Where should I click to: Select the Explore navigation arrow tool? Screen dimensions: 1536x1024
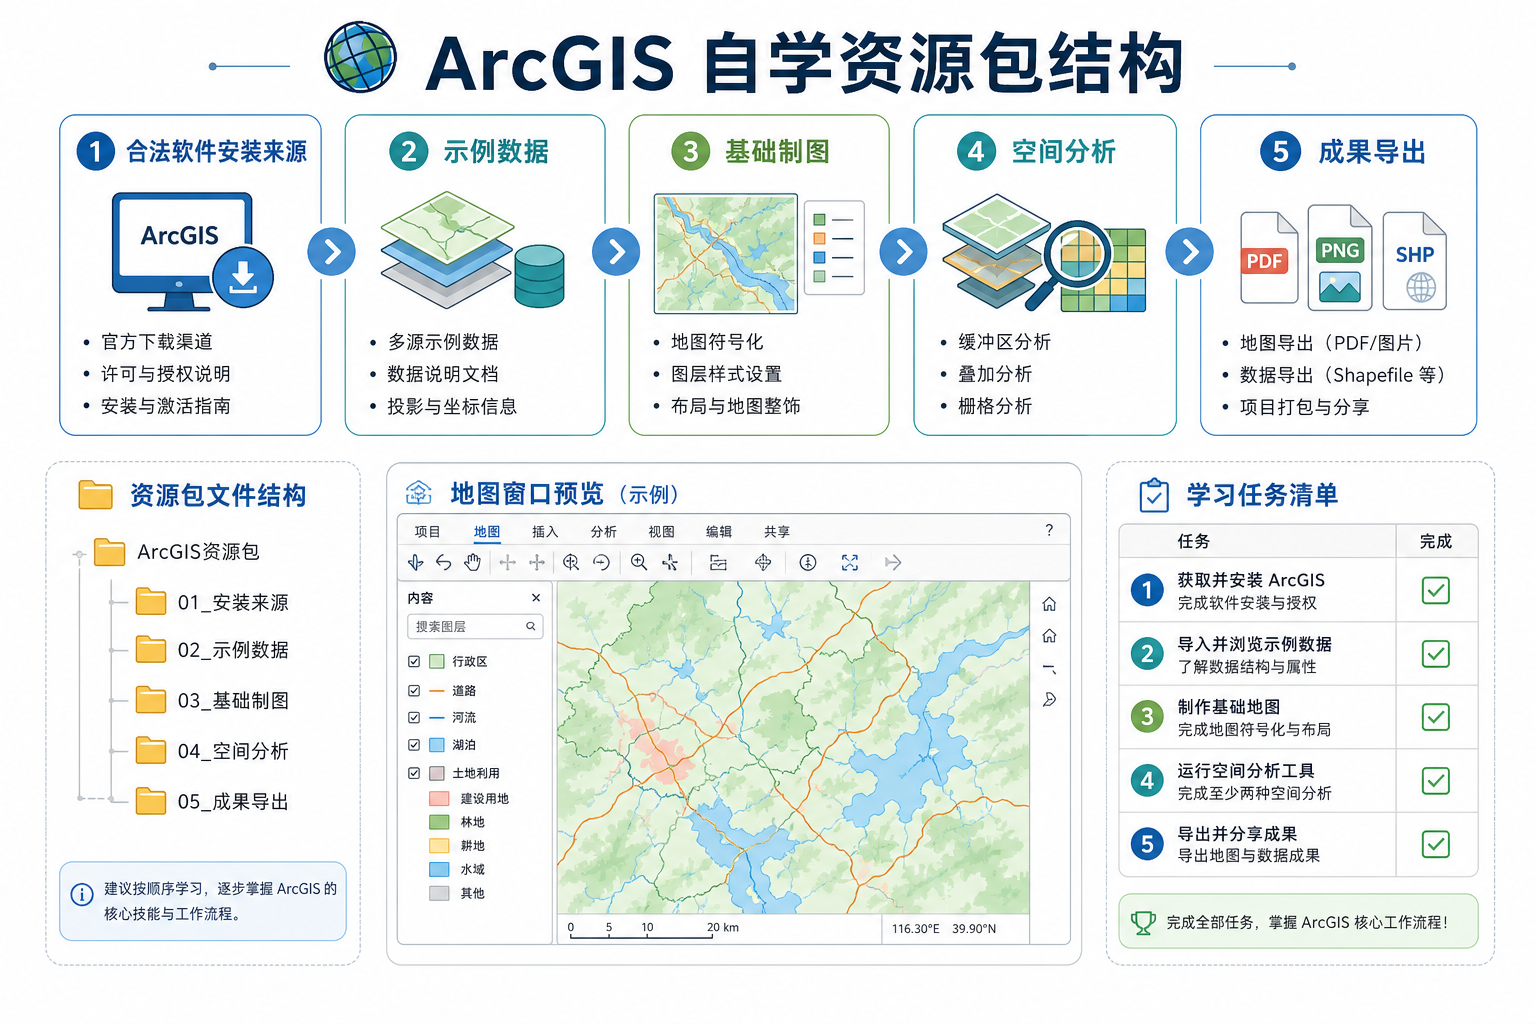point(416,562)
